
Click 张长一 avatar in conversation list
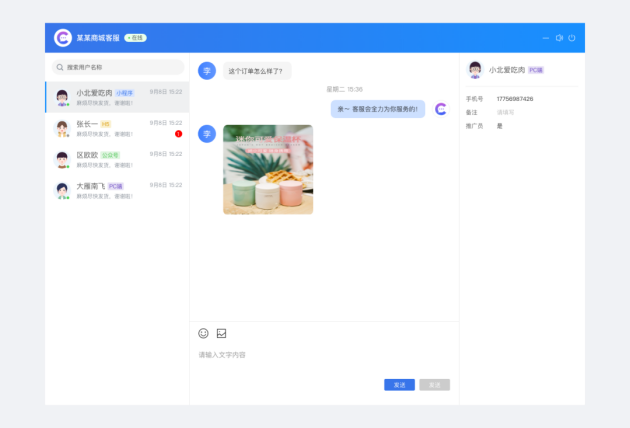(x=62, y=128)
